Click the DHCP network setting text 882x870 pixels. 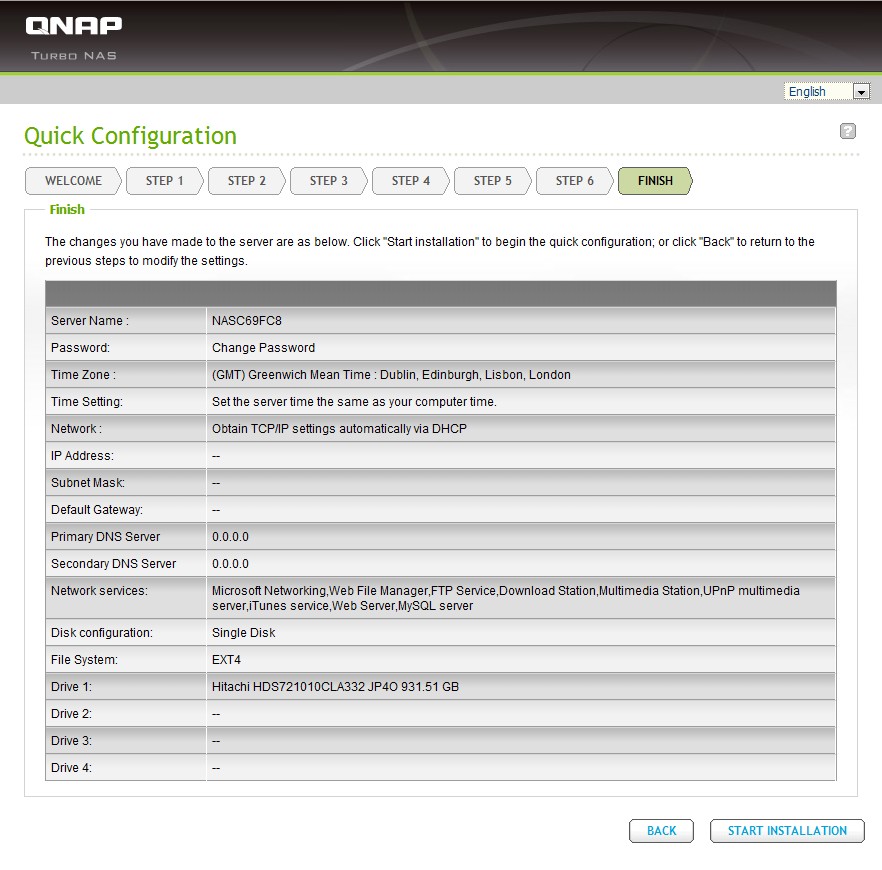pyautogui.click(x=339, y=429)
